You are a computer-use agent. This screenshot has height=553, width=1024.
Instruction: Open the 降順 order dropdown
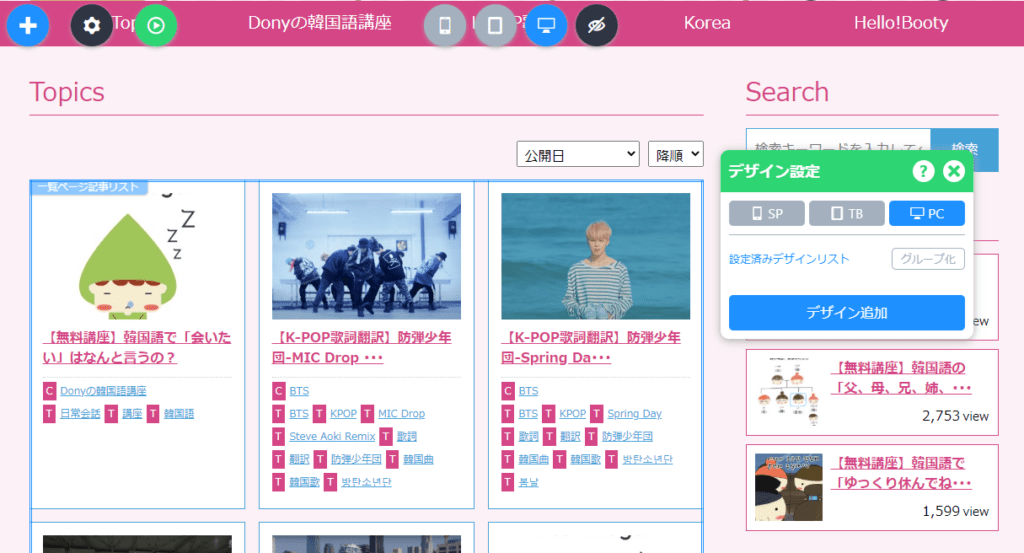(675, 154)
